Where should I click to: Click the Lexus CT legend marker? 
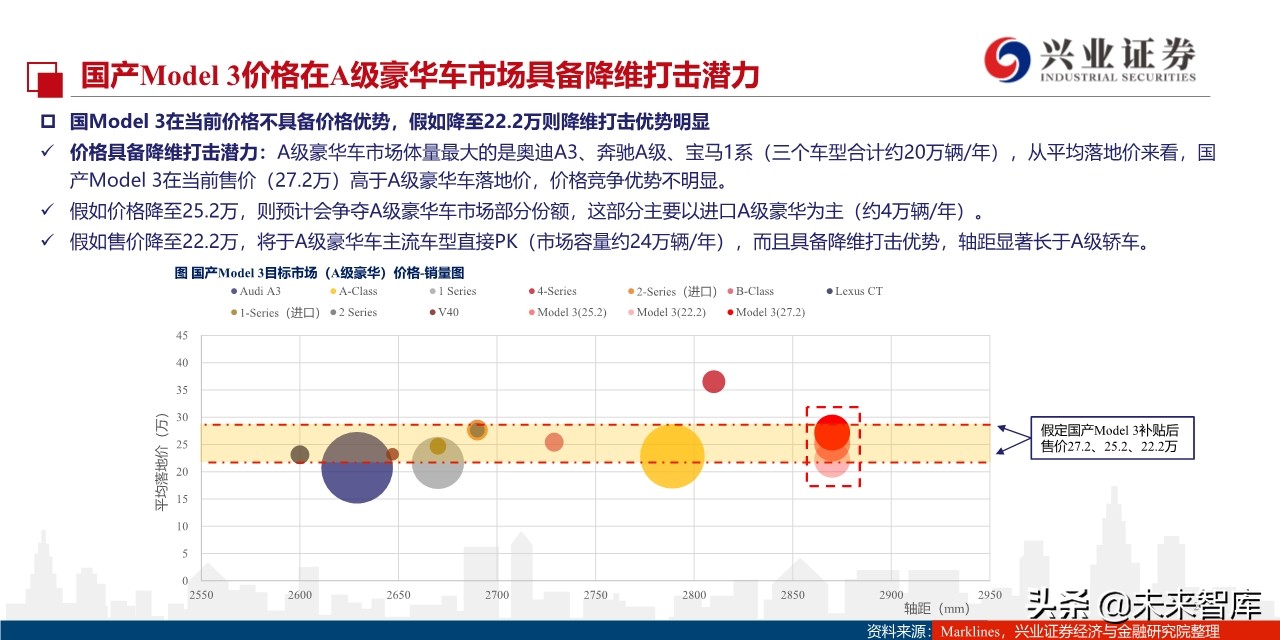point(827,290)
